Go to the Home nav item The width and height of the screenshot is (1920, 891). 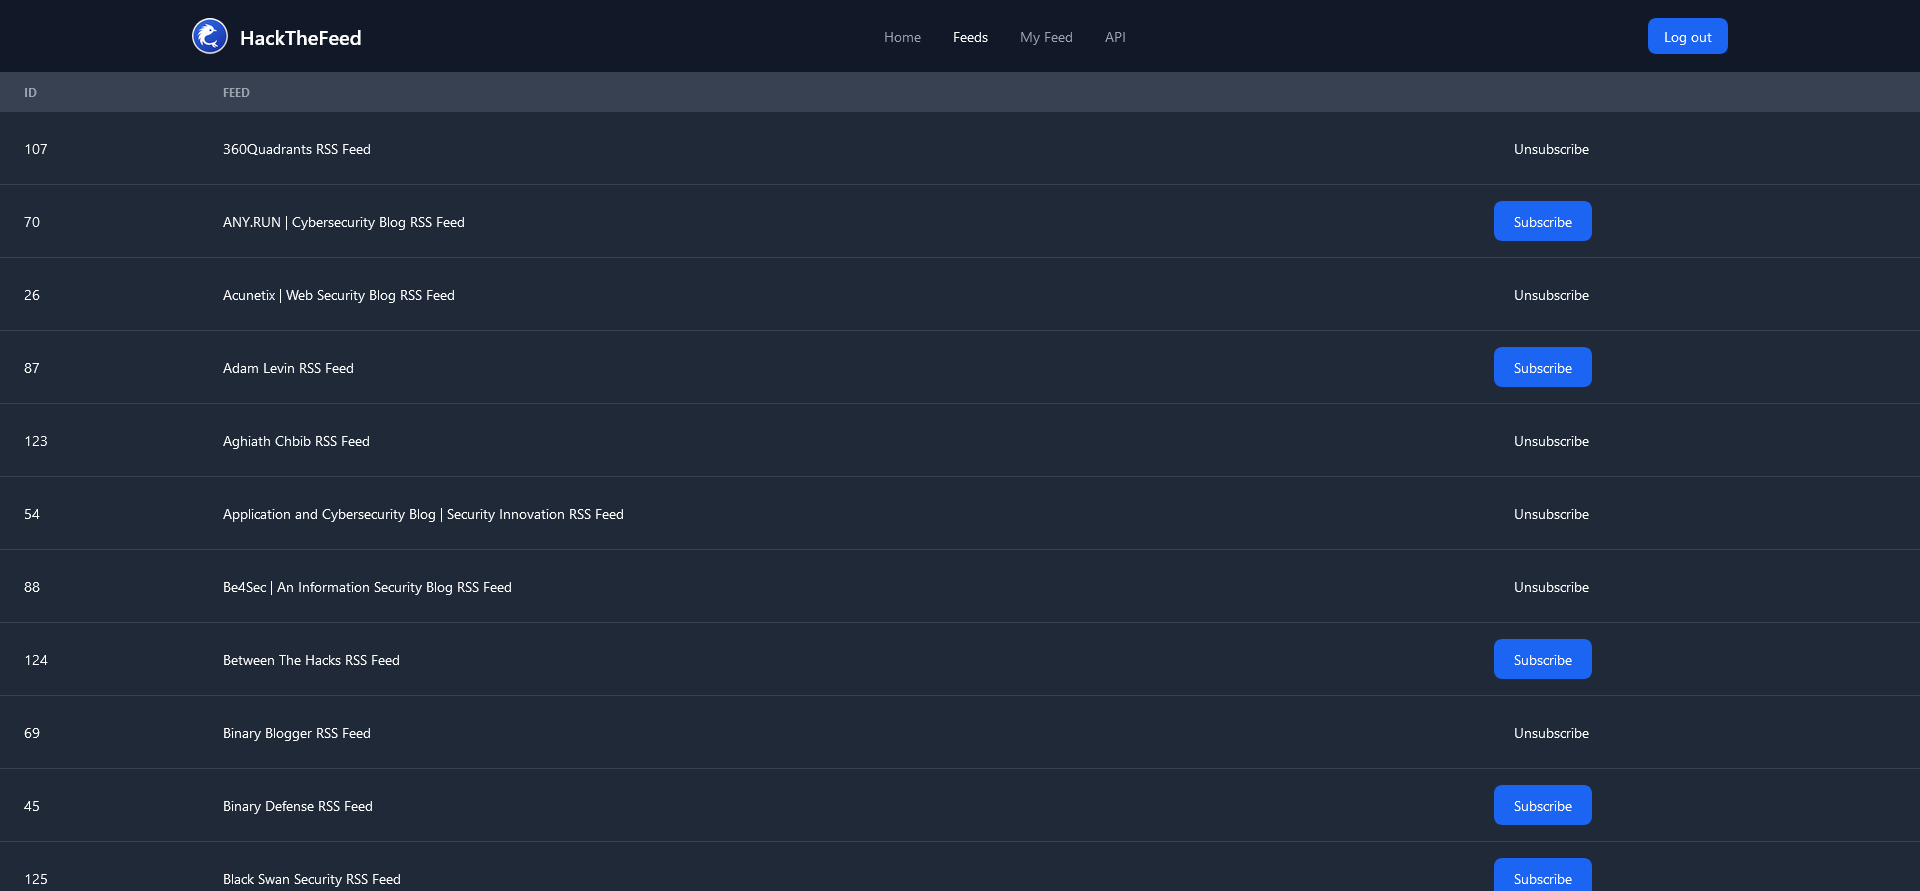902,37
